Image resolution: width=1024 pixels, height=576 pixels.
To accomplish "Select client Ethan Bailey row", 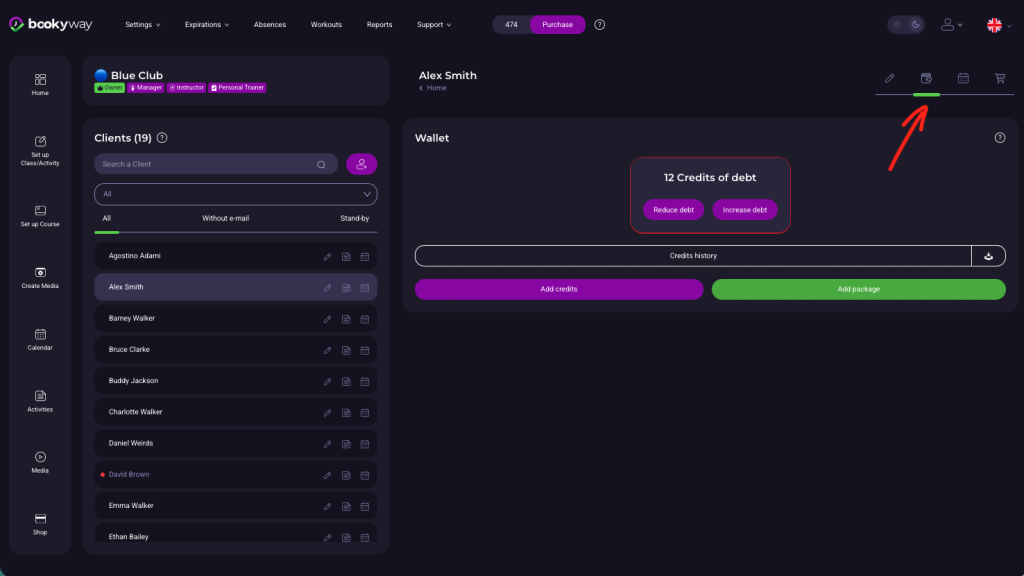I will [236, 533].
